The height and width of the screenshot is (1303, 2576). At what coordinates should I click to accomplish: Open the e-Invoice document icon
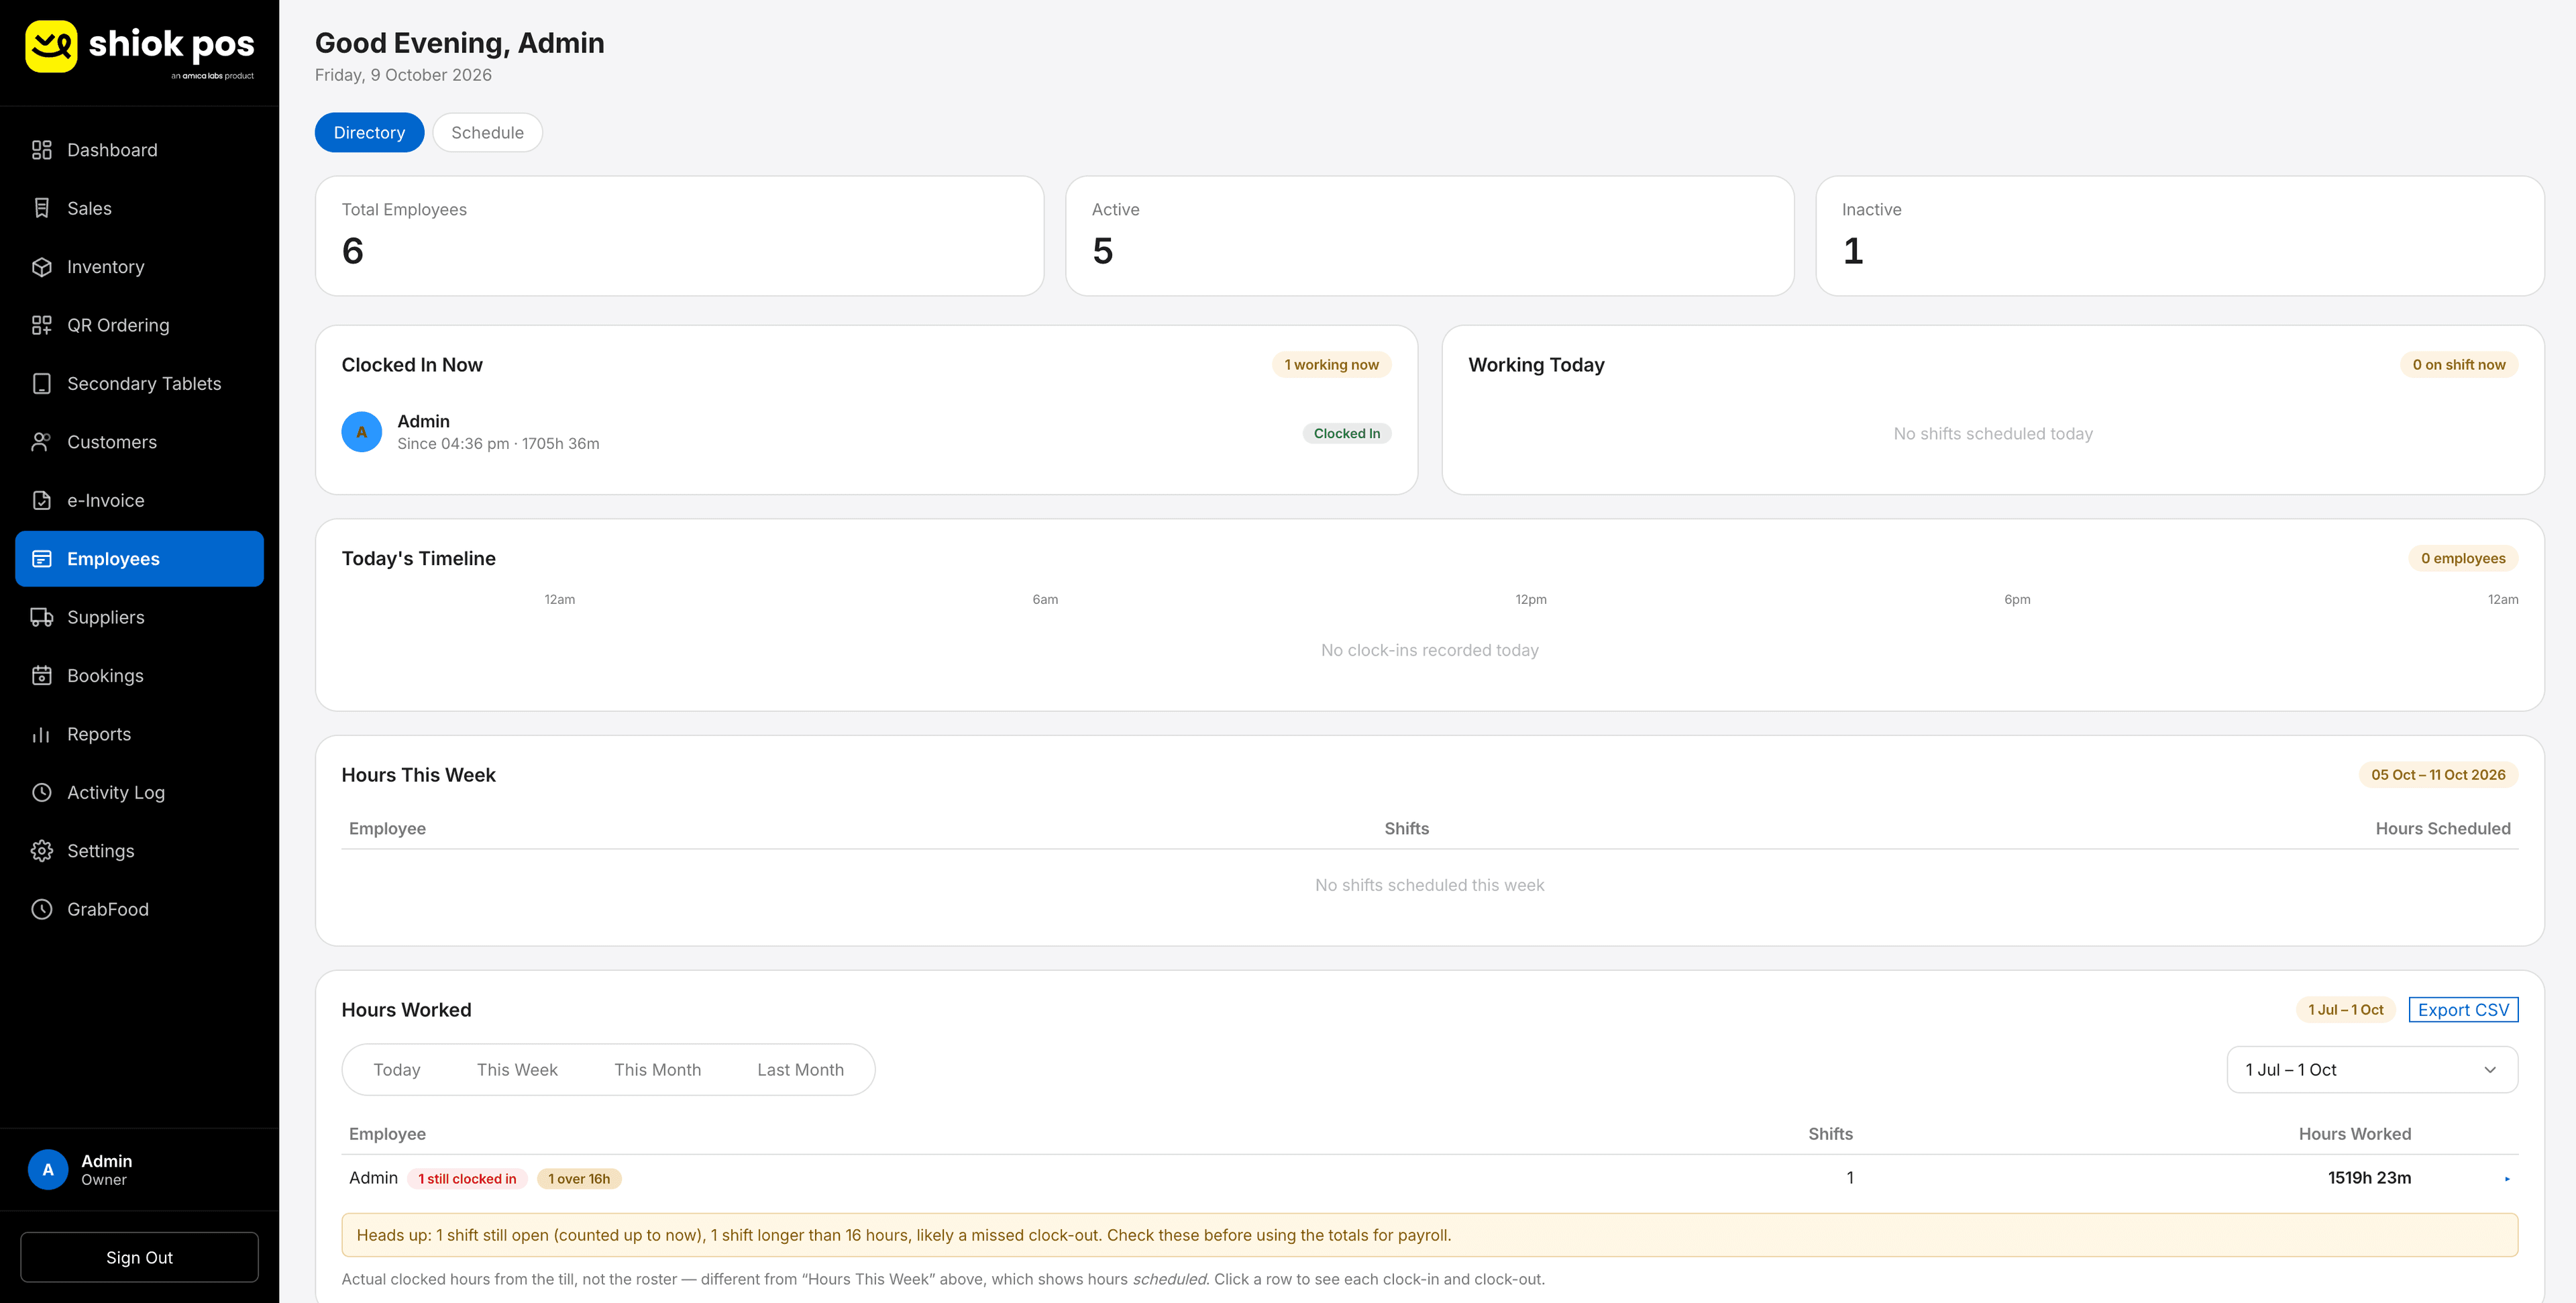(41, 501)
